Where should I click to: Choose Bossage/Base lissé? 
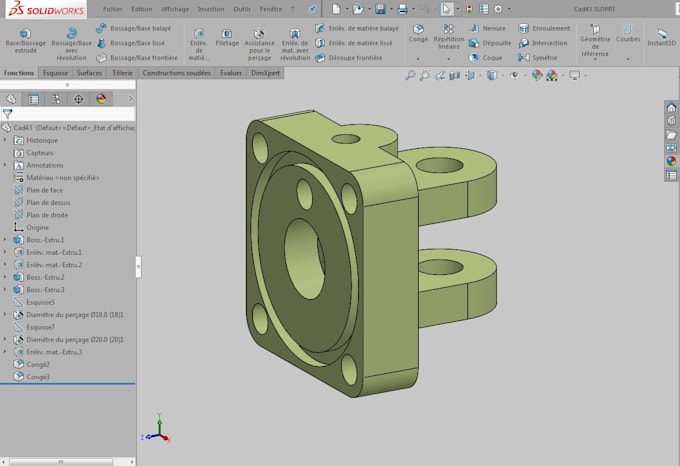(x=131, y=43)
